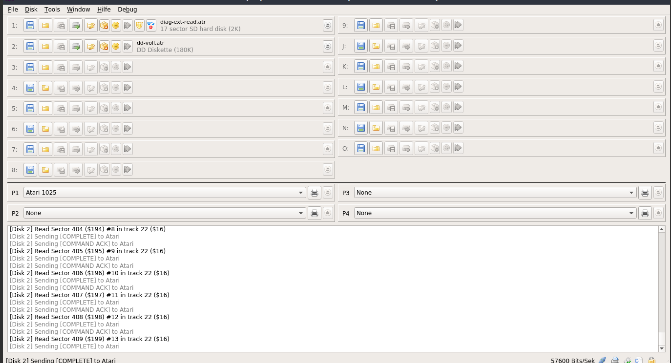Open the P2 None printer dropdown
This screenshot has height=363, width=671.
click(x=164, y=213)
